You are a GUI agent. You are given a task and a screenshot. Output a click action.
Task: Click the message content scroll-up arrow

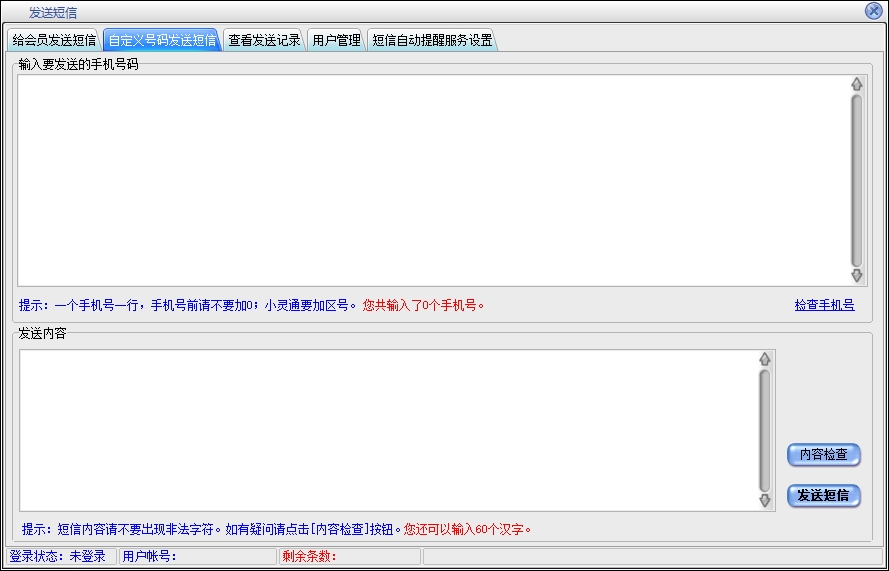pos(765,358)
